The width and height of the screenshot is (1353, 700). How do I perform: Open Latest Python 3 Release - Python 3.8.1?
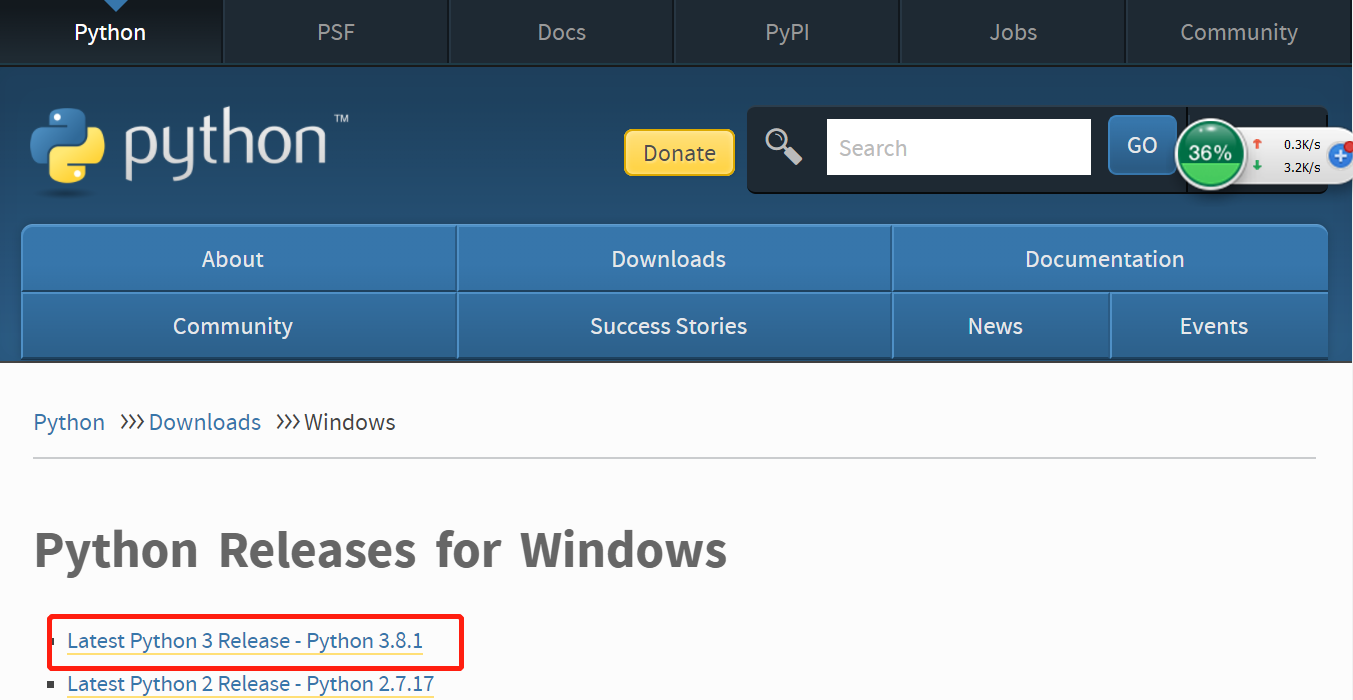245,641
